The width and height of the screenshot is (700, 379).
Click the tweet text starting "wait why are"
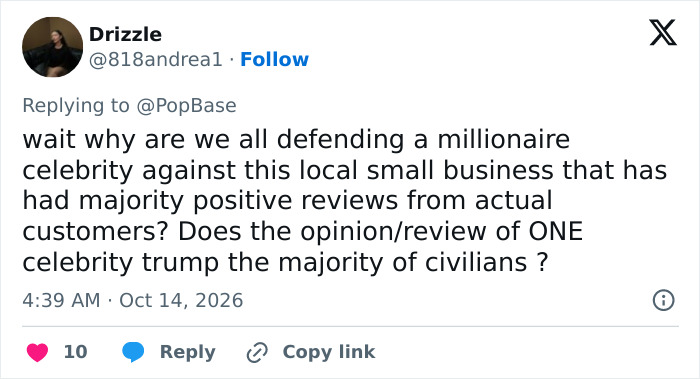click(x=345, y=200)
